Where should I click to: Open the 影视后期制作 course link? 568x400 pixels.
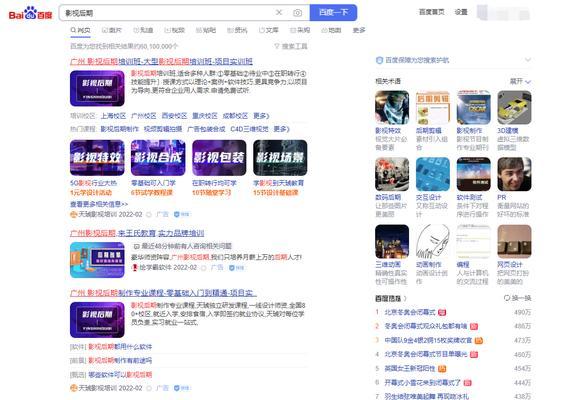[x=120, y=129]
